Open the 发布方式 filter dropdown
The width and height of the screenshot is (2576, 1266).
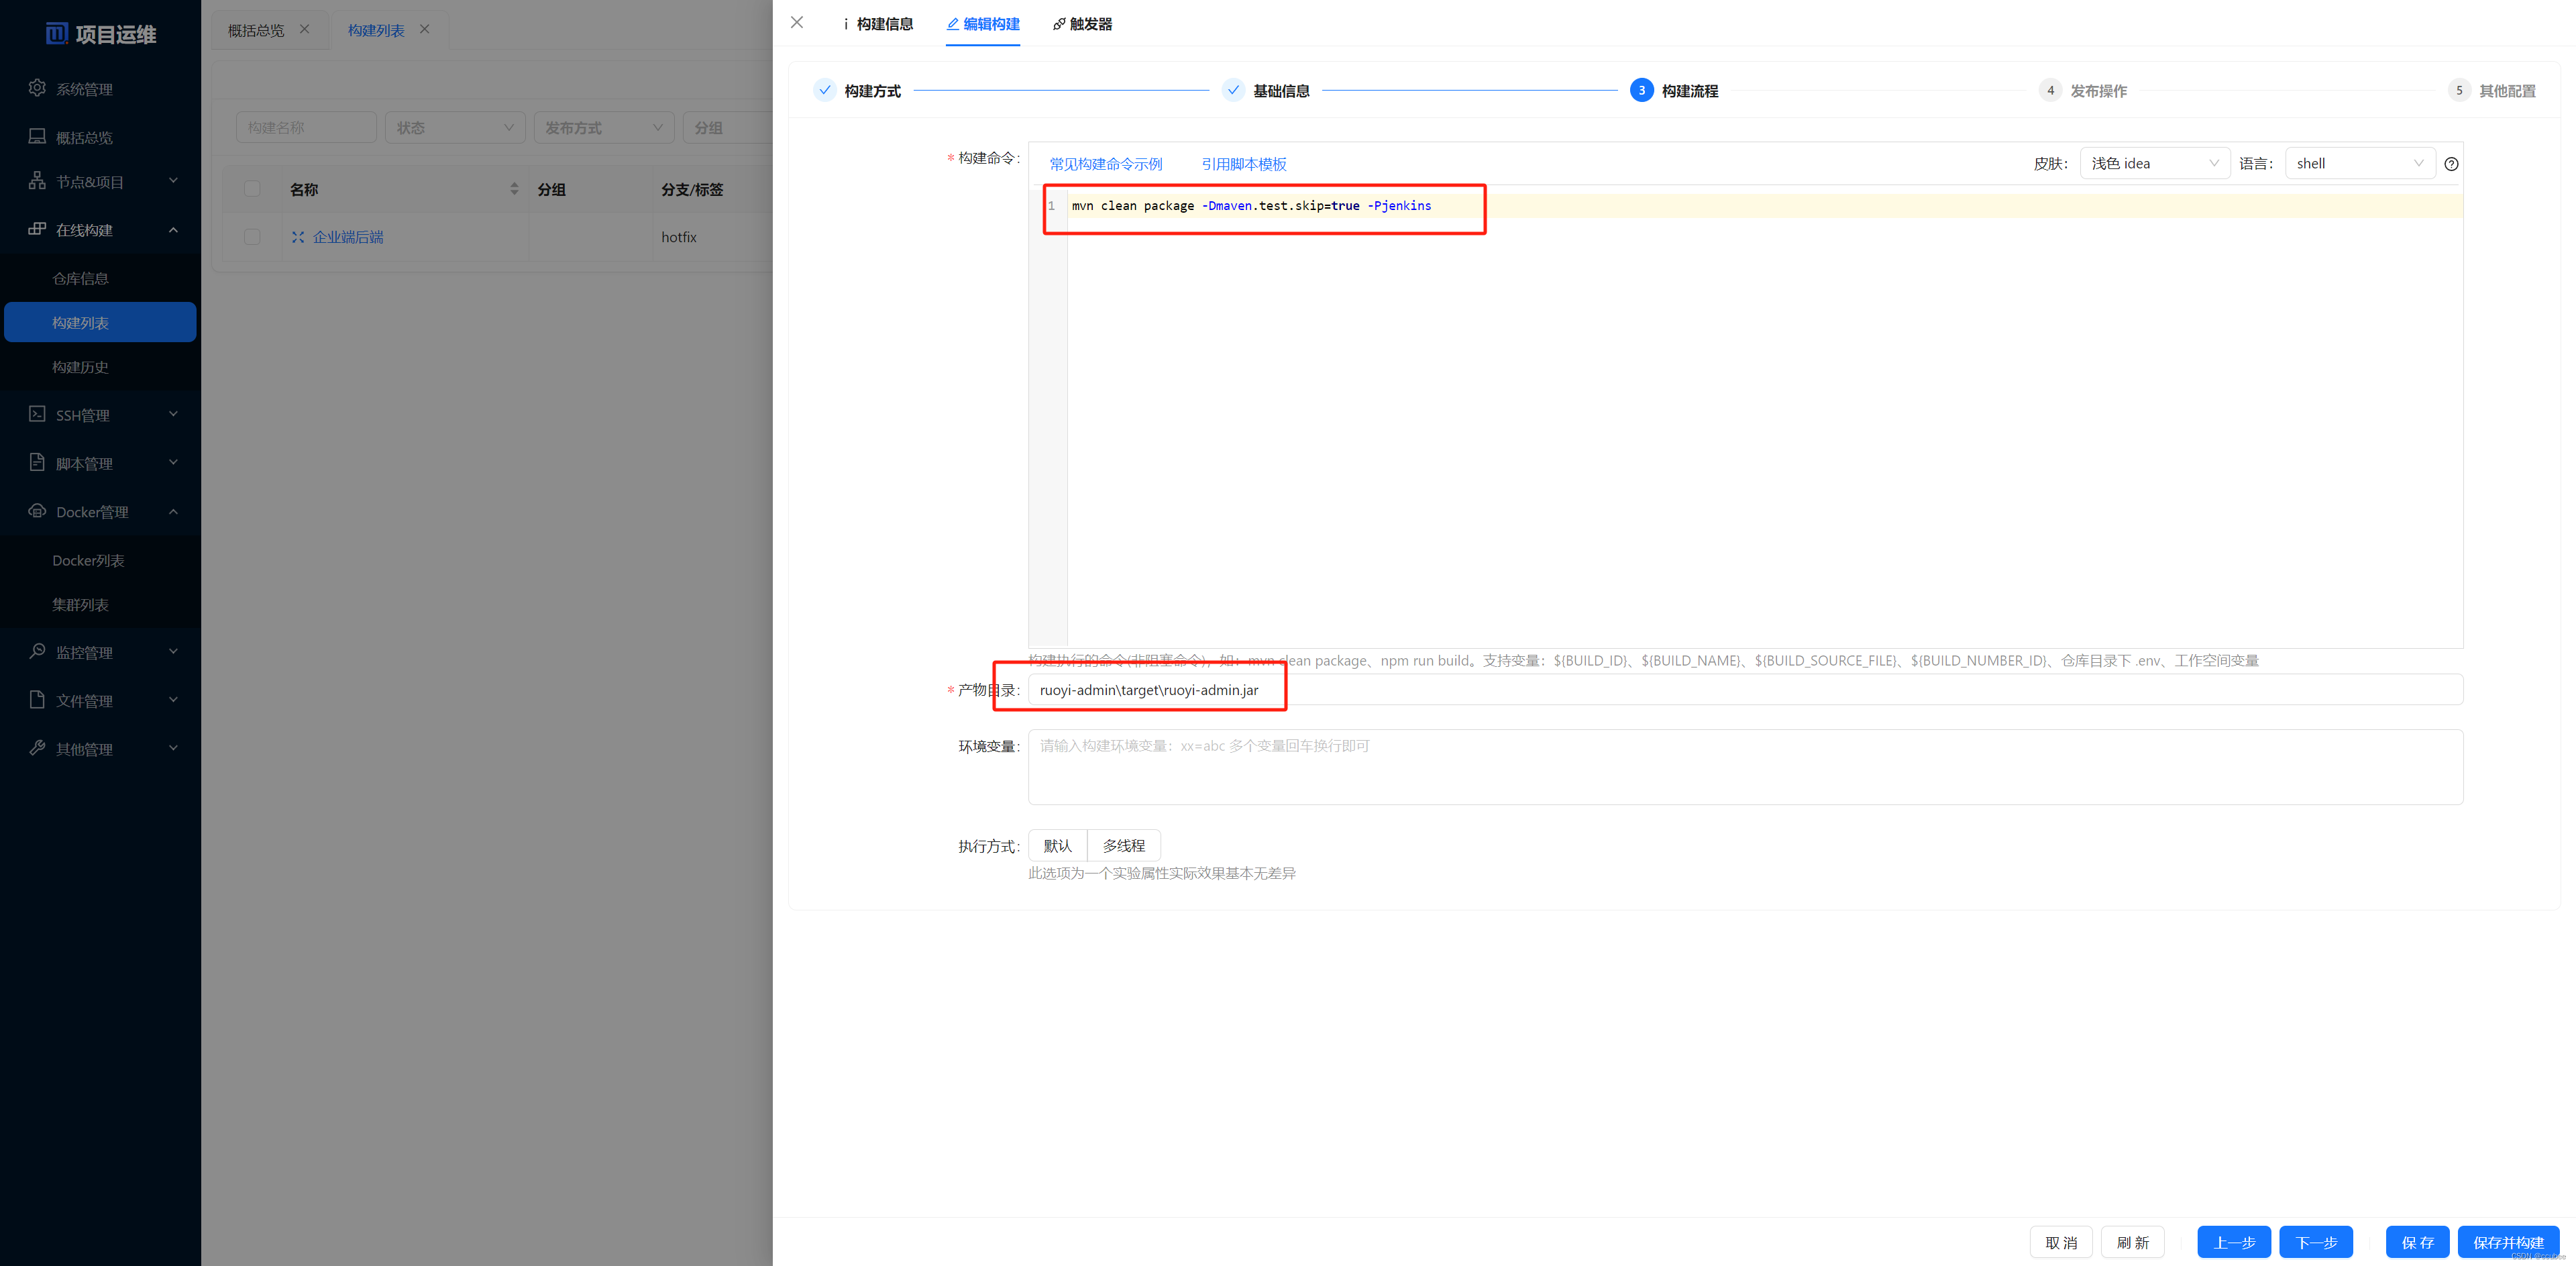coord(604,128)
